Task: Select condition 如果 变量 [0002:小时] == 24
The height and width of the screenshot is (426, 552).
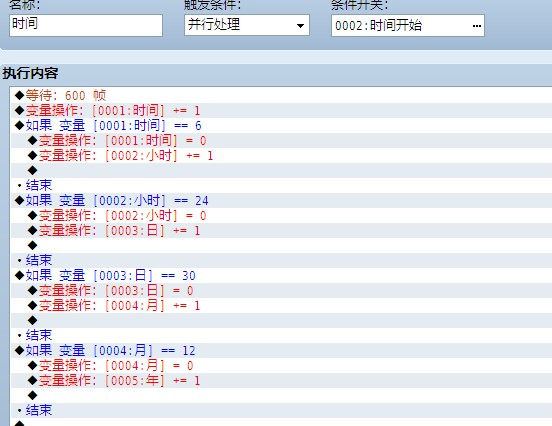Action: (282, 201)
